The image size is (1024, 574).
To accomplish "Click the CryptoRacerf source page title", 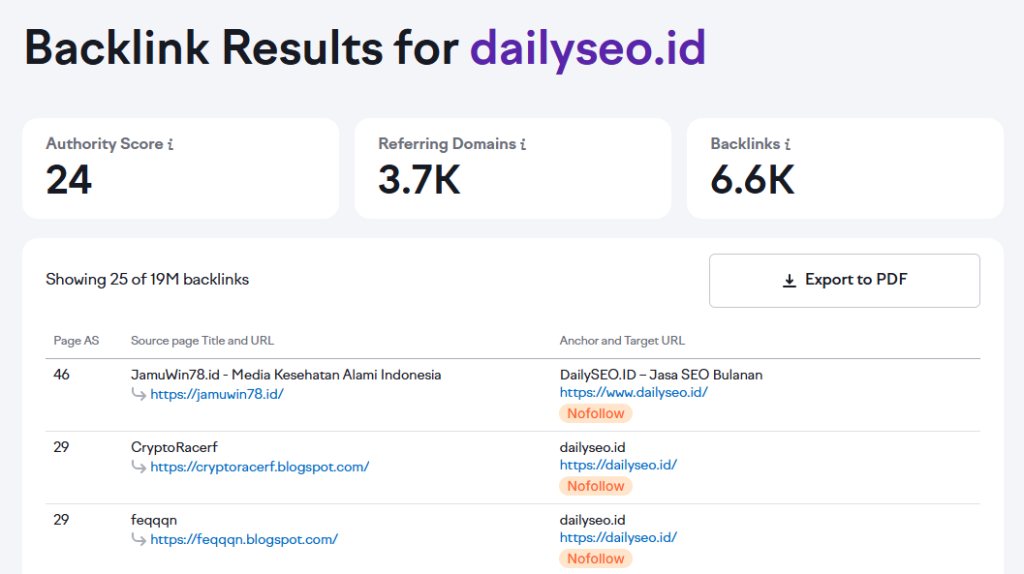I will click(174, 447).
